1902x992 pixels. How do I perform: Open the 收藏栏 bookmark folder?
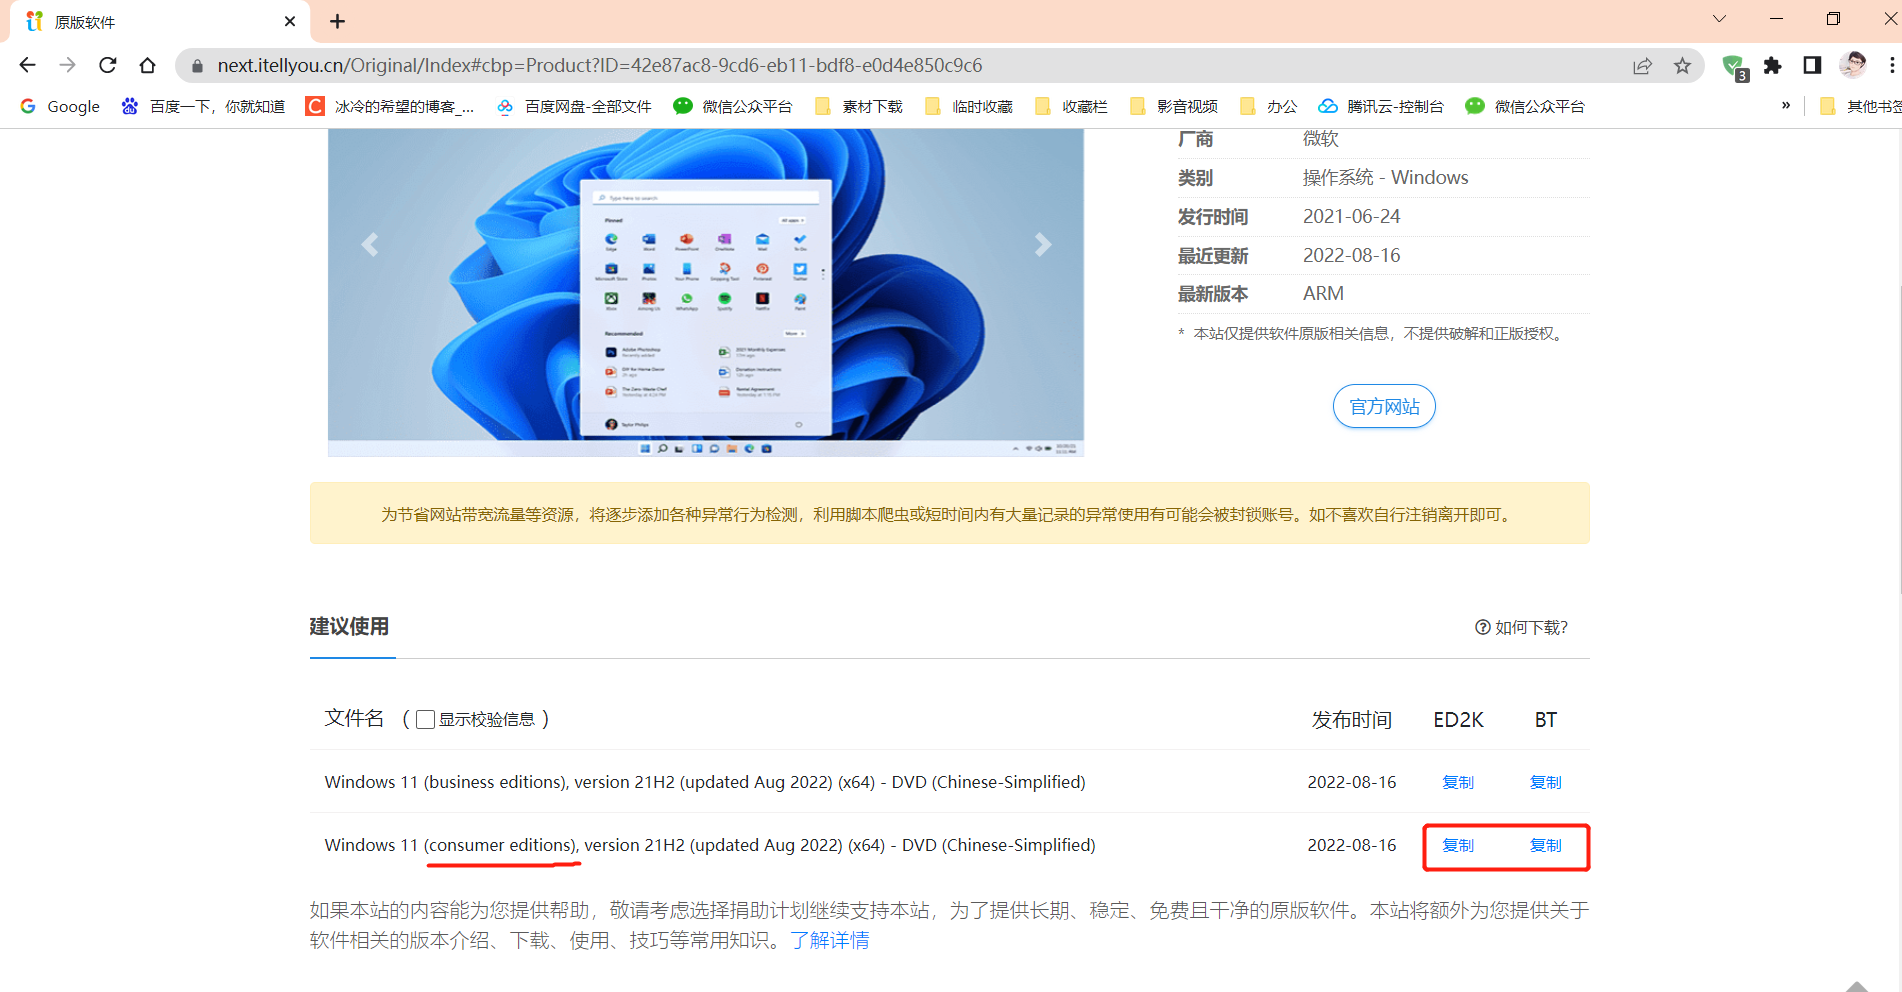pos(1071,106)
